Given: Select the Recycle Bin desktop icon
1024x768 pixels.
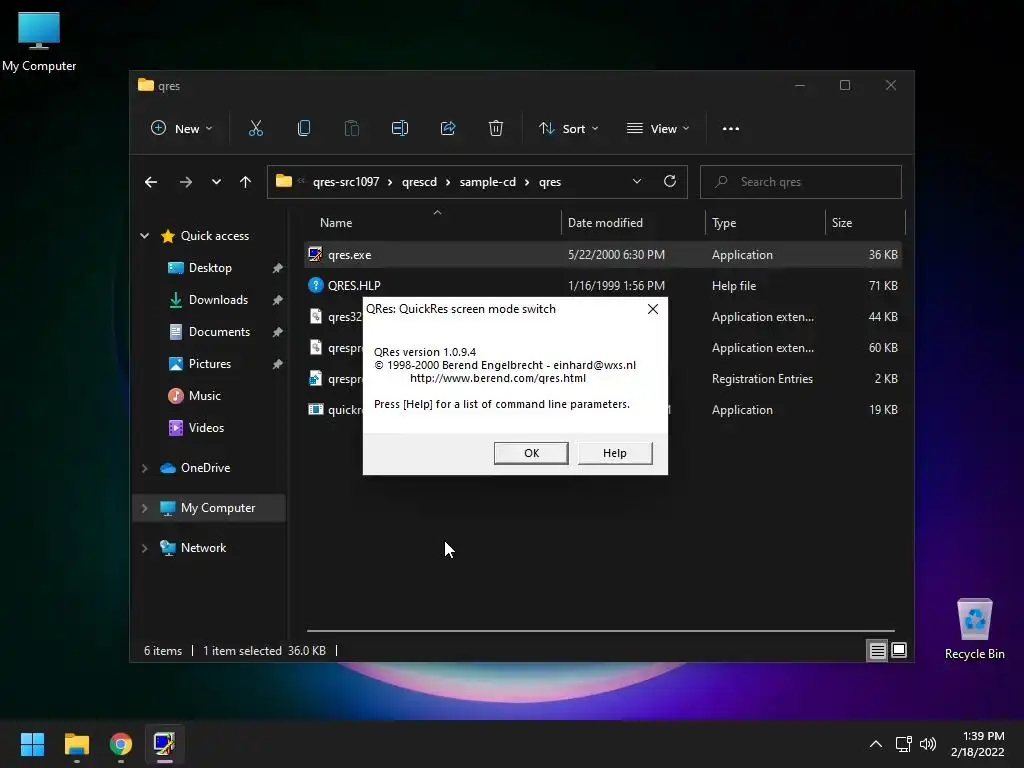Looking at the screenshot, I should pyautogui.click(x=974, y=629).
